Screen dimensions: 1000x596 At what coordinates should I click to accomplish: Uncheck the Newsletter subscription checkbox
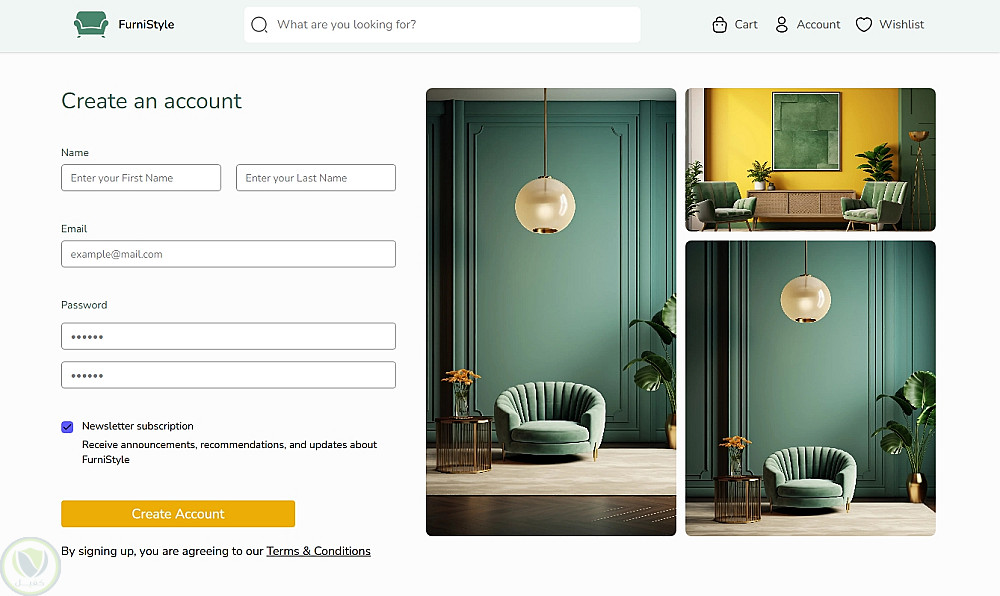(67, 427)
